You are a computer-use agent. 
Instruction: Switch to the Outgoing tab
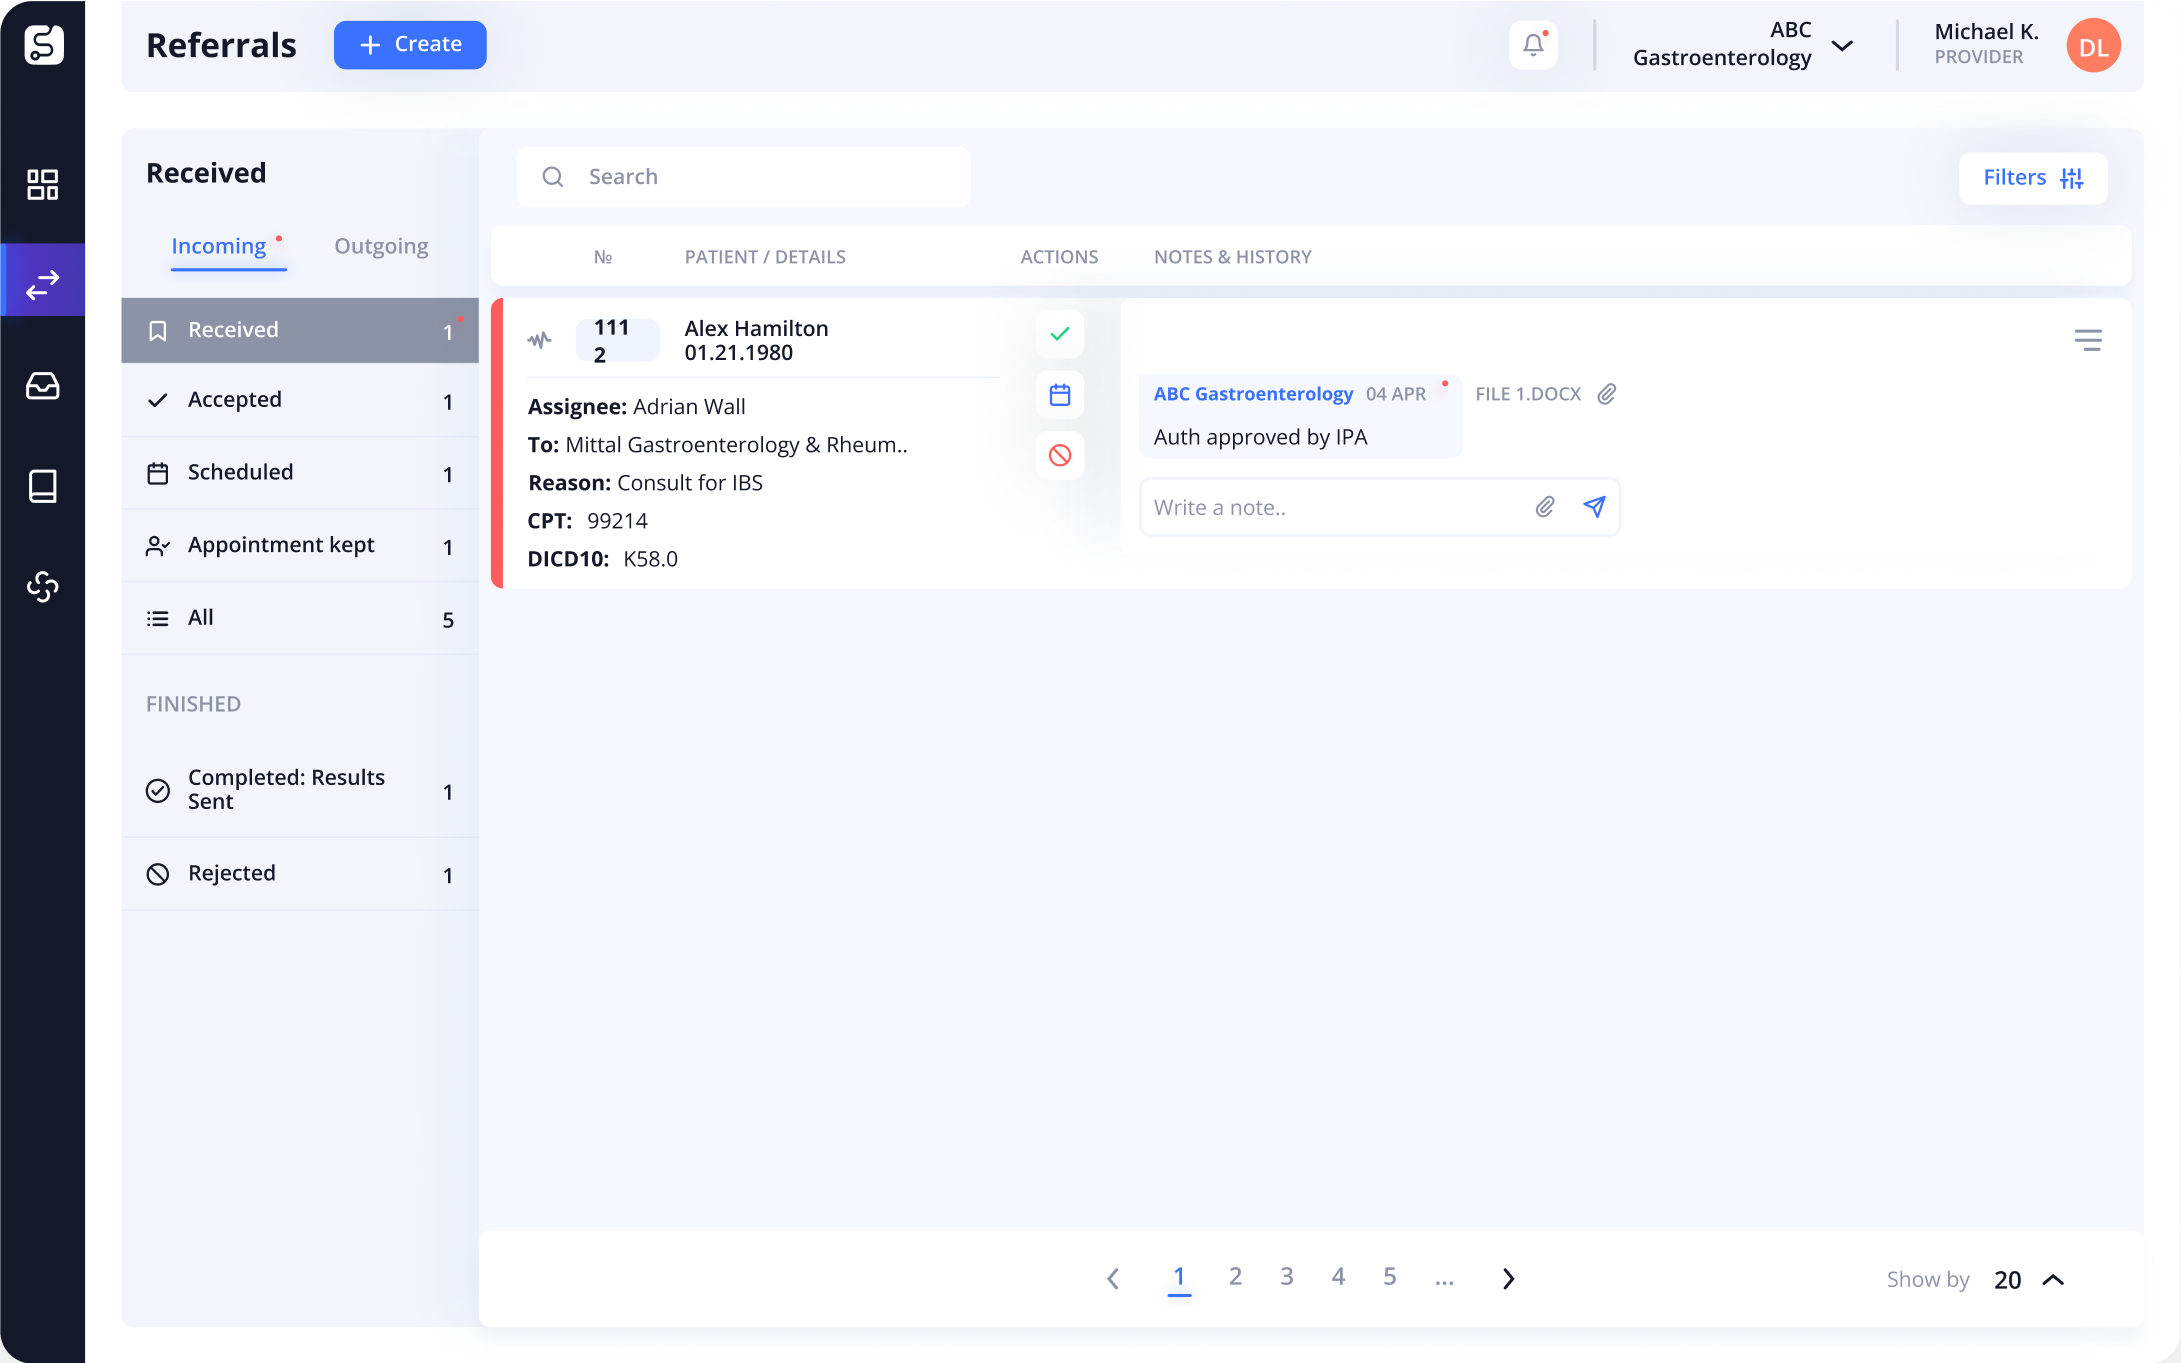point(381,245)
